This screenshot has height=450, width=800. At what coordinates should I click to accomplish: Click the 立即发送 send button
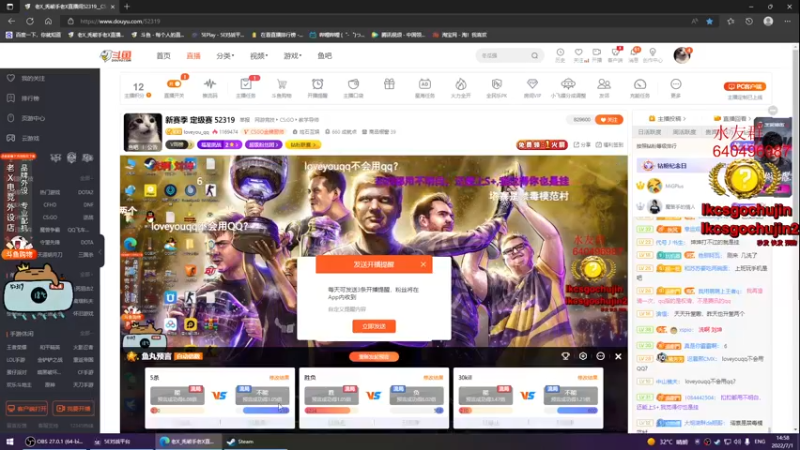(374, 326)
